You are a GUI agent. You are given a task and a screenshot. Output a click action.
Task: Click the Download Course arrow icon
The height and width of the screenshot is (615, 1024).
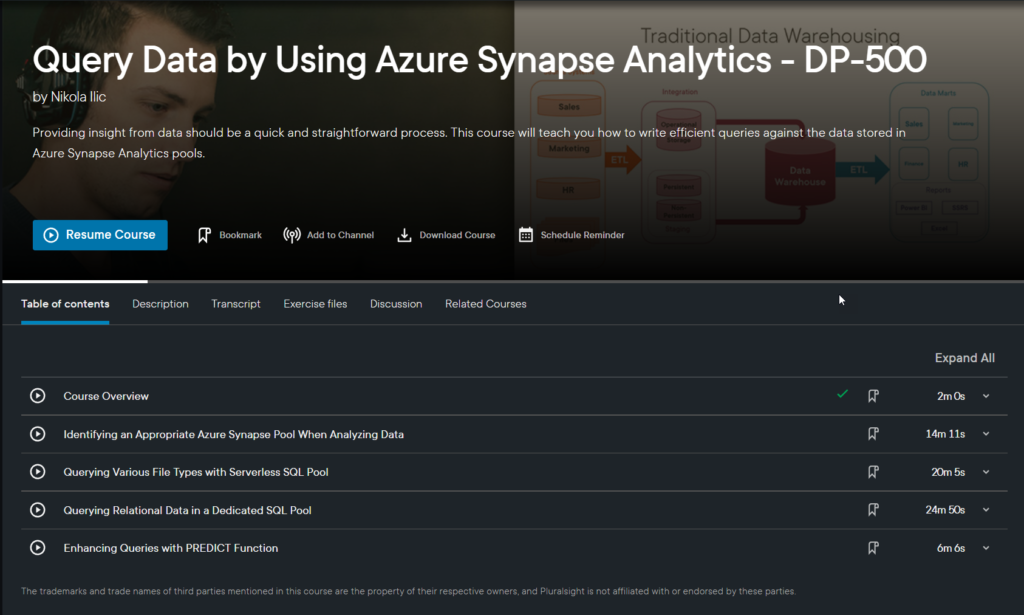(x=404, y=235)
